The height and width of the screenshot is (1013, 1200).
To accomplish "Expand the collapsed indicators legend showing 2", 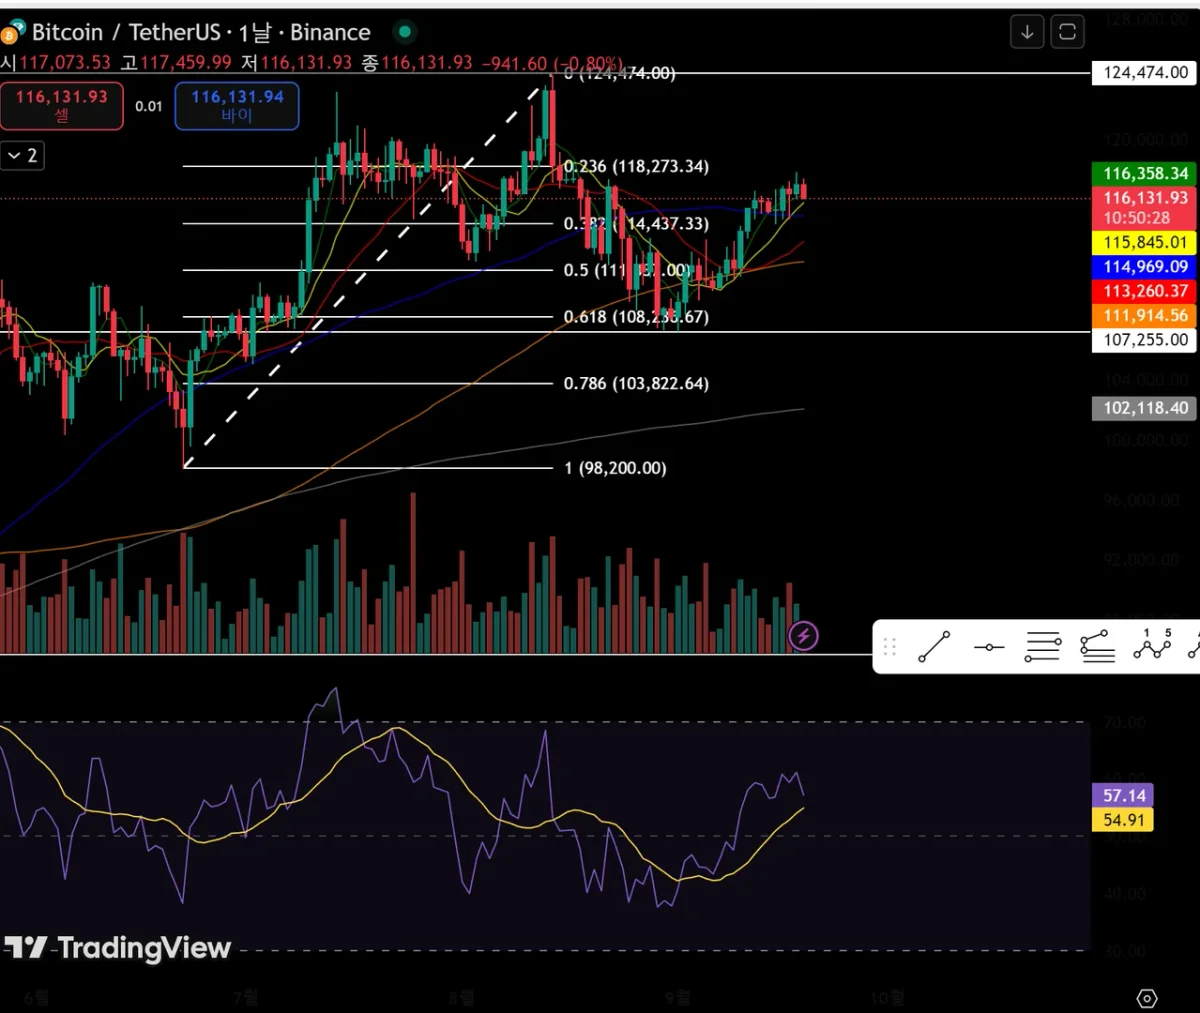I will (x=22, y=155).
